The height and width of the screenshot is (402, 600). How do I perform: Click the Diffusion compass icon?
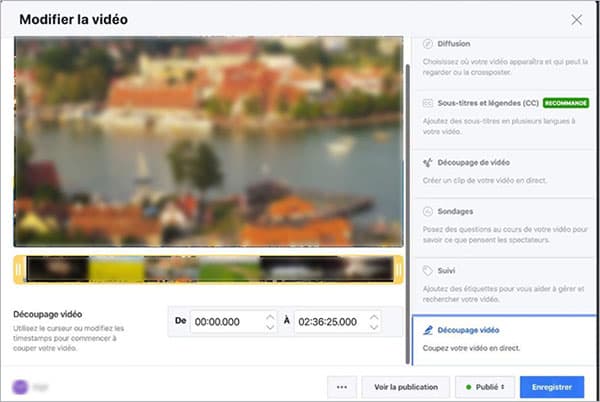(x=427, y=44)
